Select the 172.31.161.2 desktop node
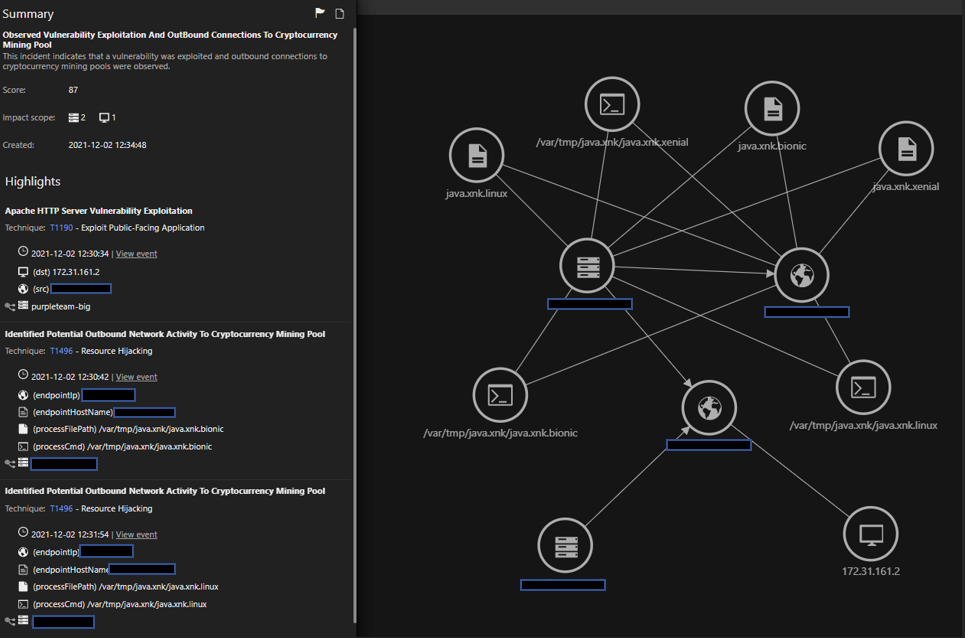Screen dimensions: 965x638 click(871, 533)
